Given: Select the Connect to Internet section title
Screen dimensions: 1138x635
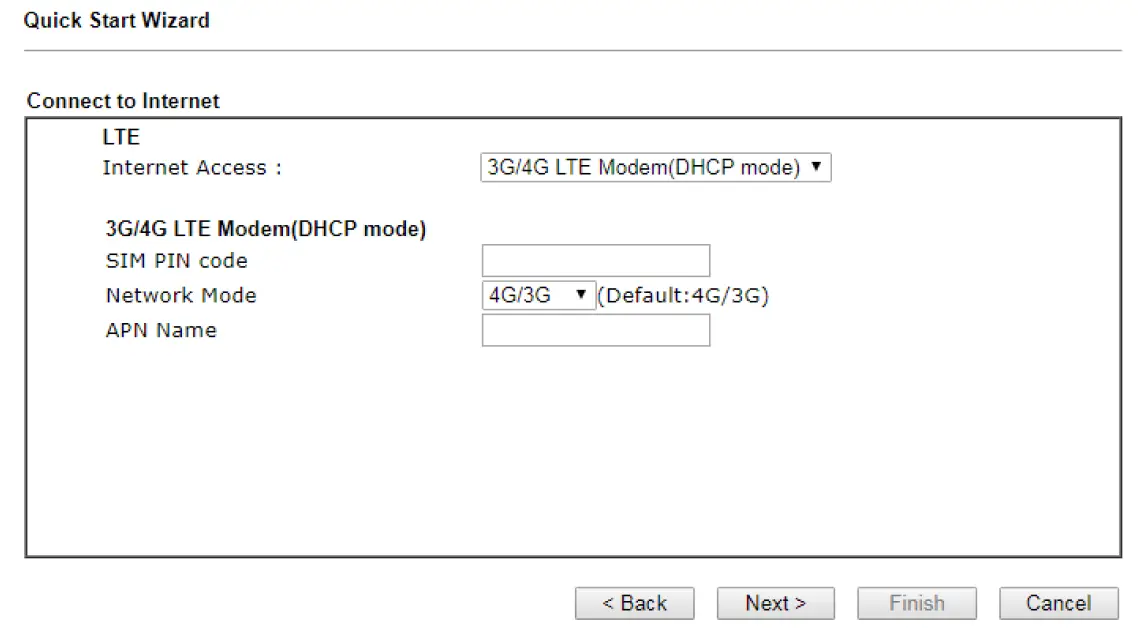Looking at the screenshot, I should coord(123,101).
